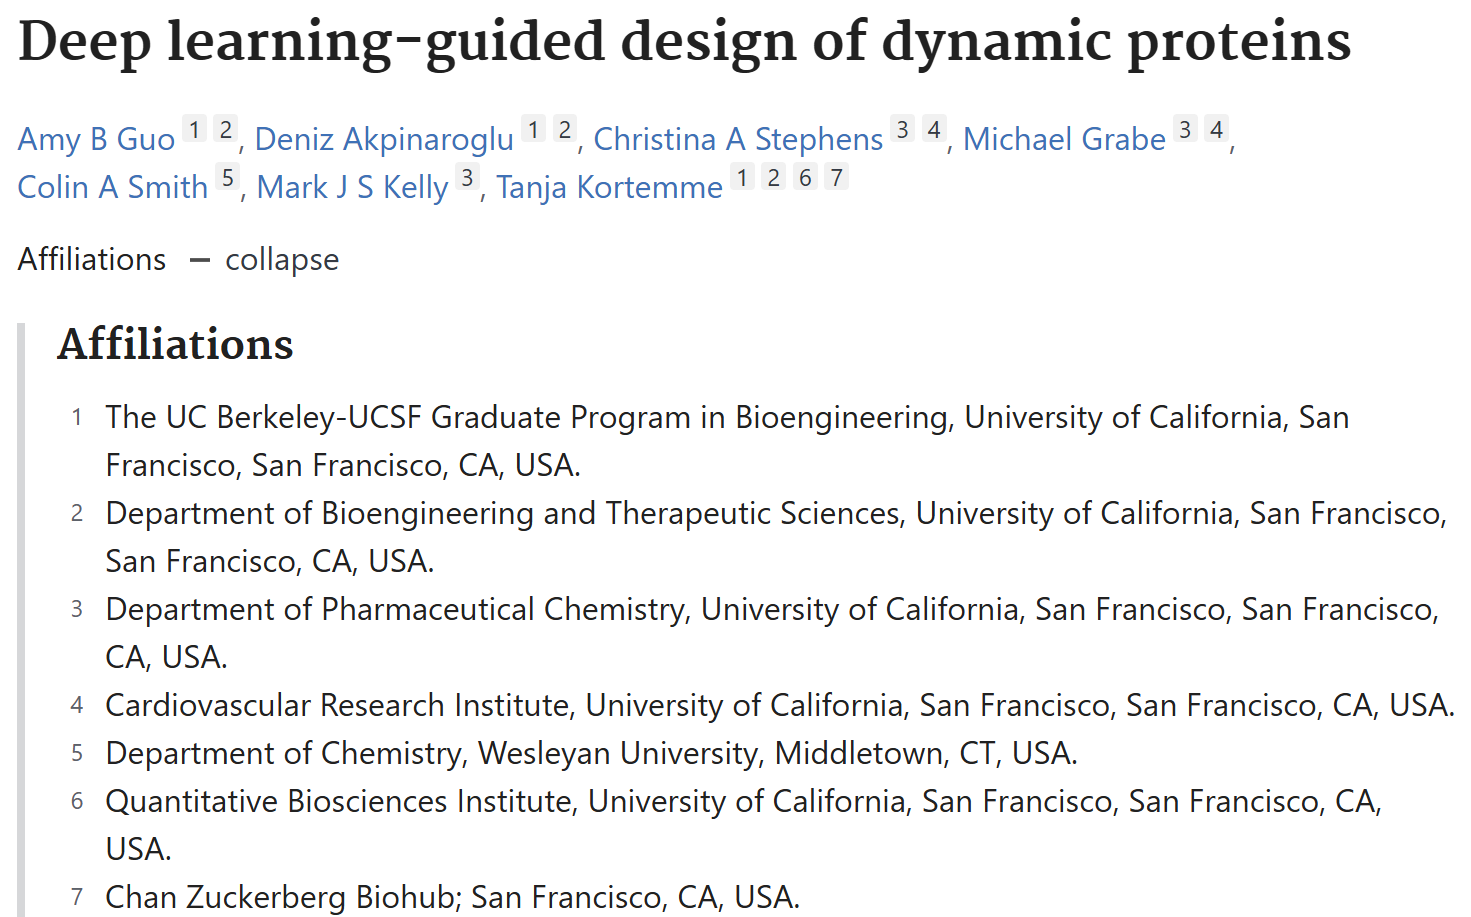1471x917 pixels.
Task: Click affiliation badge 7 after Tanja Kortemme
Action: 837,177
